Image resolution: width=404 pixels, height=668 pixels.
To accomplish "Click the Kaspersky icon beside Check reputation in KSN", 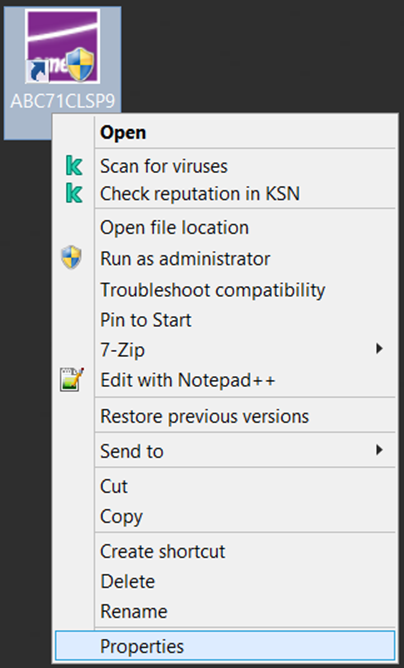I will click(74, 193).
